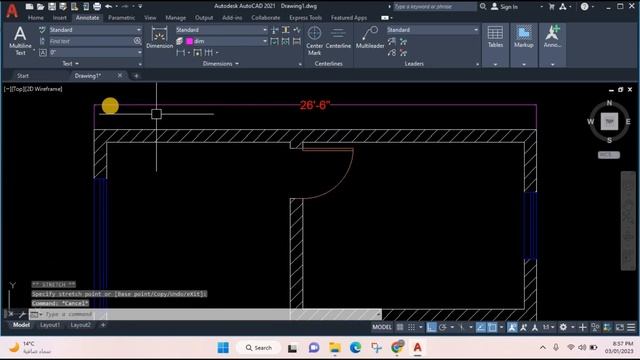Click the Center Mark tool
The height and width of the screenshot is (360, 640).
pyautogui.click(x=314, y=40)
